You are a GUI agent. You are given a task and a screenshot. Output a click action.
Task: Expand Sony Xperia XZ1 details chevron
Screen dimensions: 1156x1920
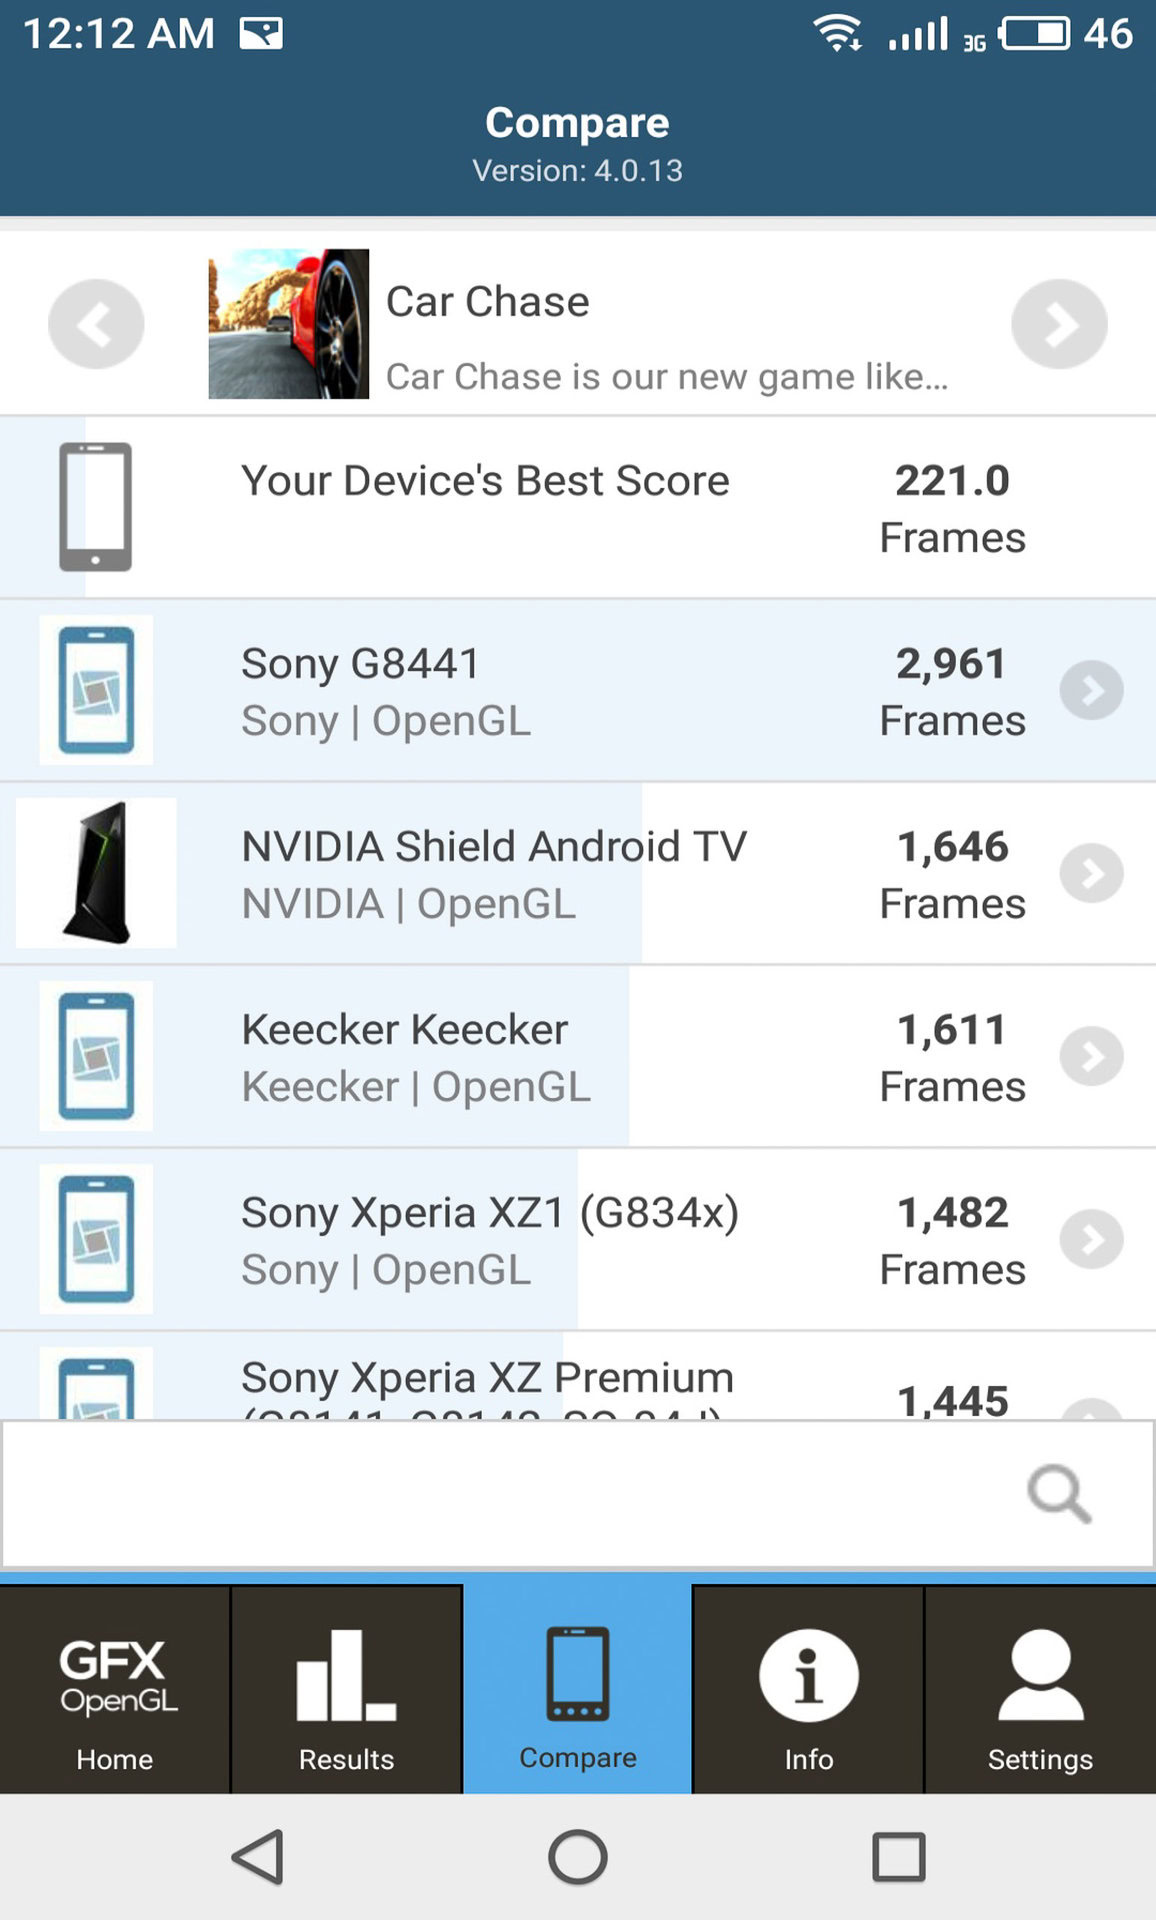point(1091,1239)
